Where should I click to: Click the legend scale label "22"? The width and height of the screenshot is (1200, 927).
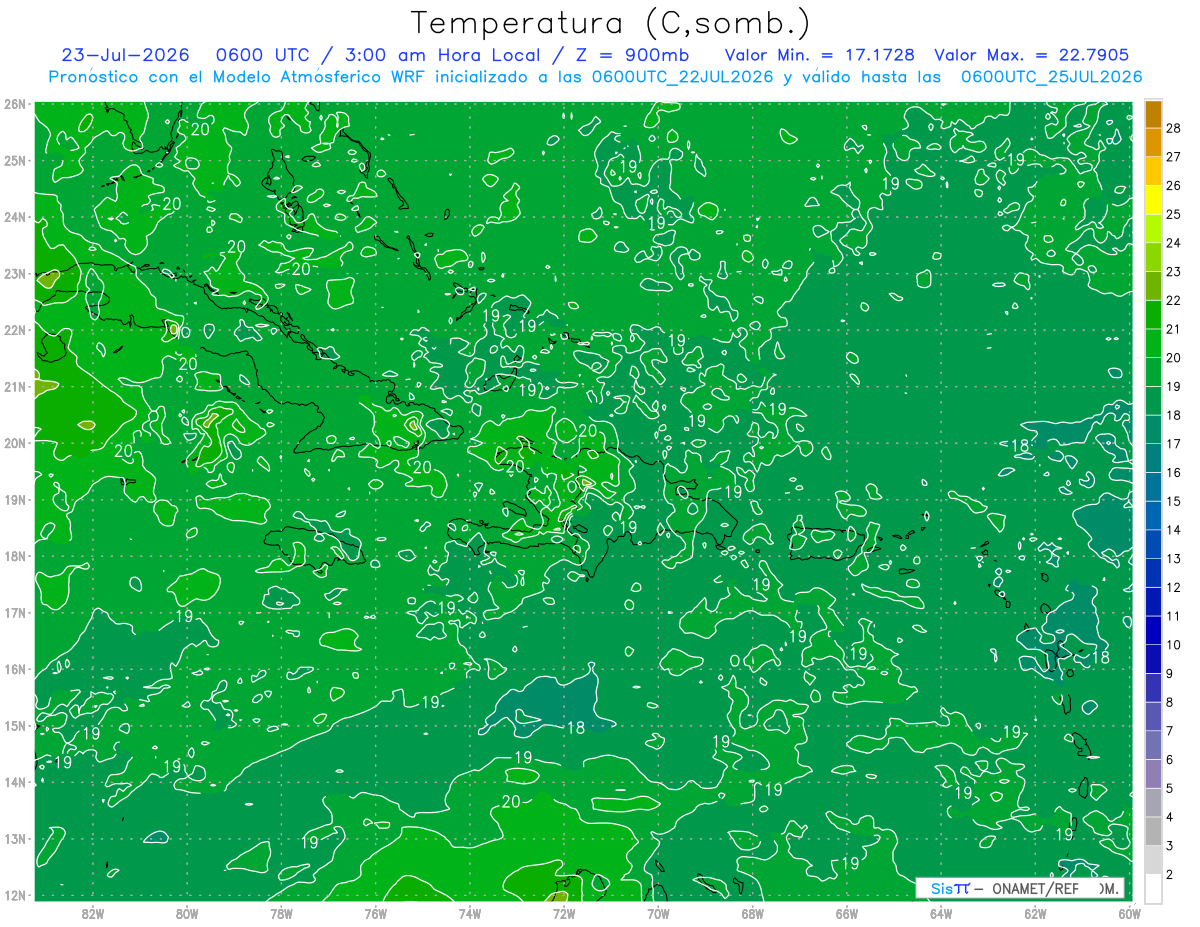(x=1173, y=300)
